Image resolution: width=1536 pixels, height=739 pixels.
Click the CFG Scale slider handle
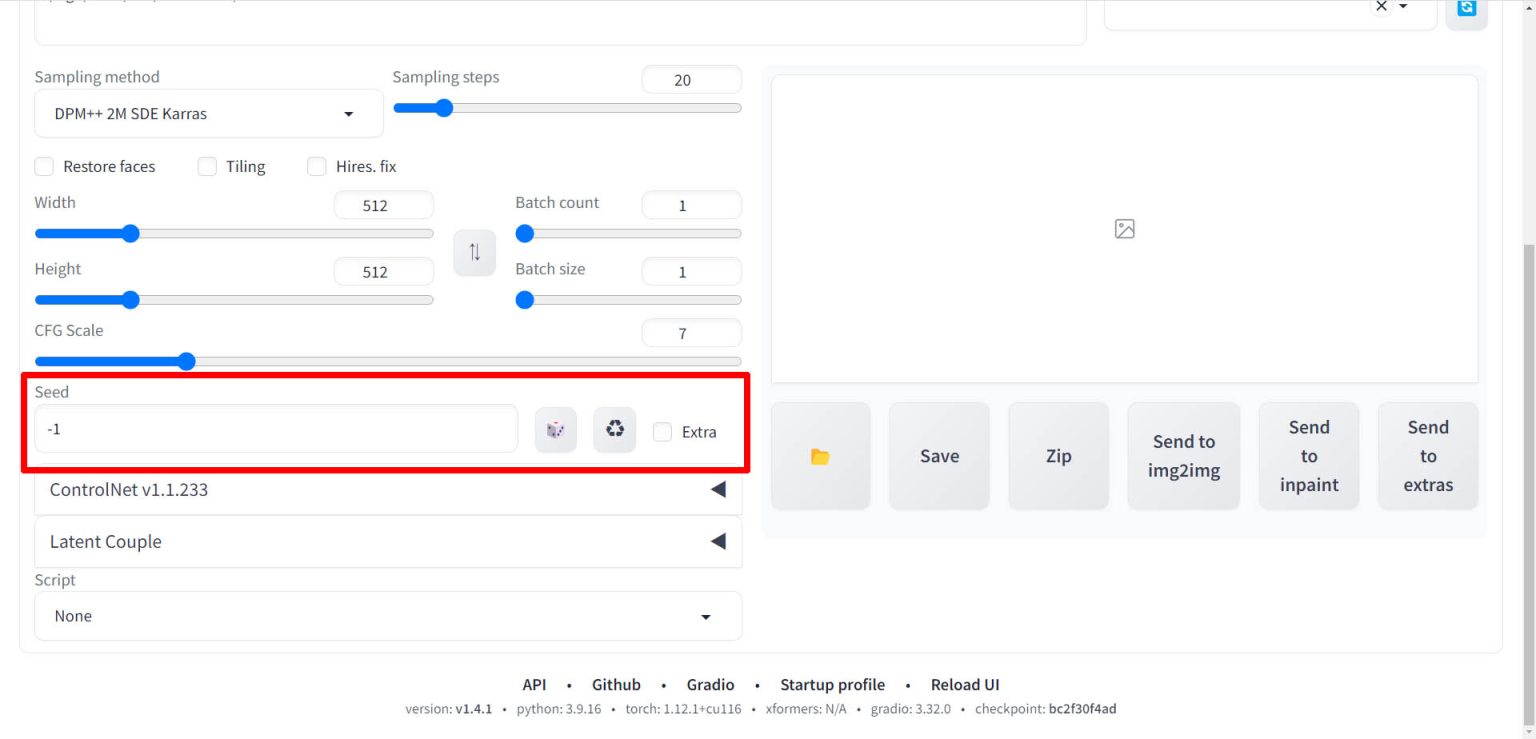[x=186, y=361]
